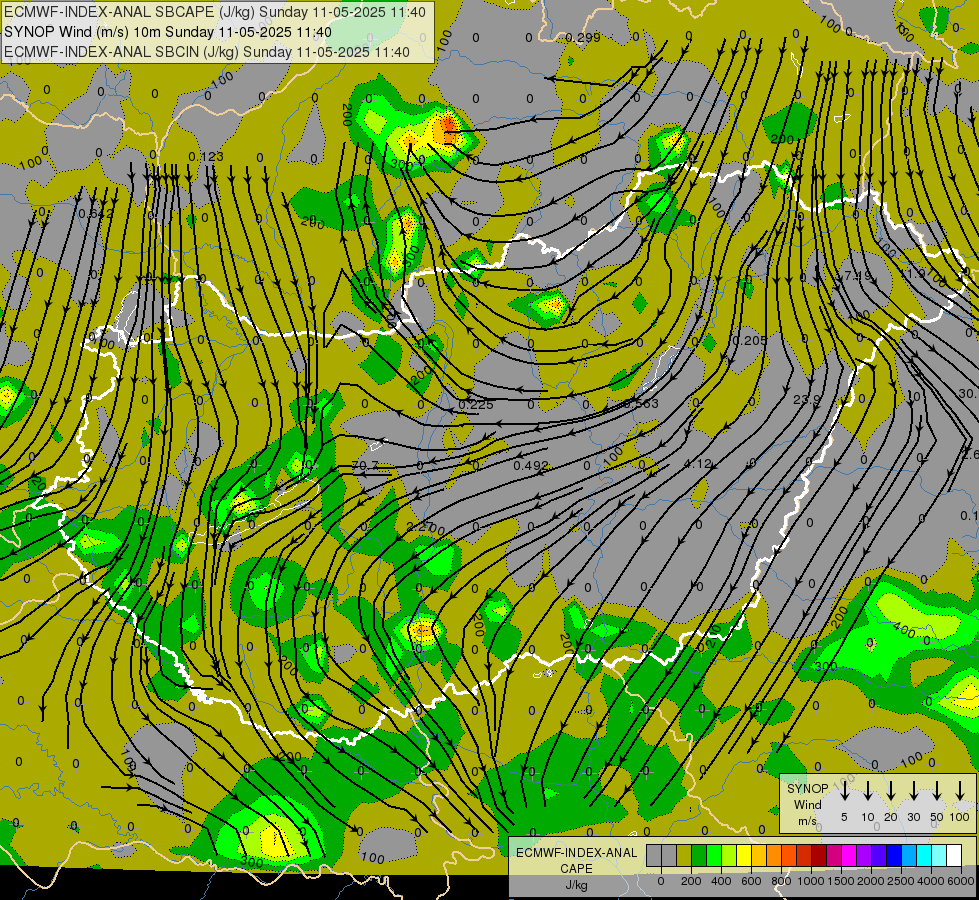Click the 5 m/s wind legend arrow
Viewport: 979px width, 900px height.
tap(844, 790)
